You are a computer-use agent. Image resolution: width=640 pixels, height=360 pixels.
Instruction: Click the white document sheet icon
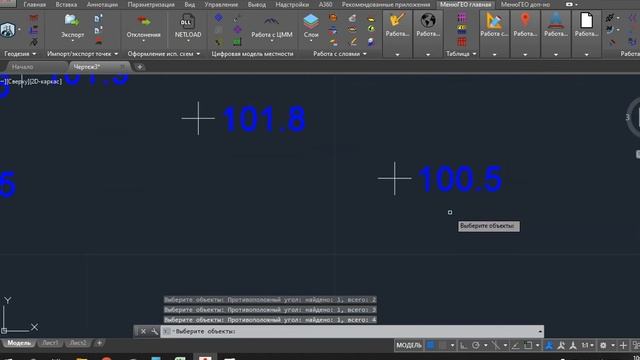click(x=586, y=20)
